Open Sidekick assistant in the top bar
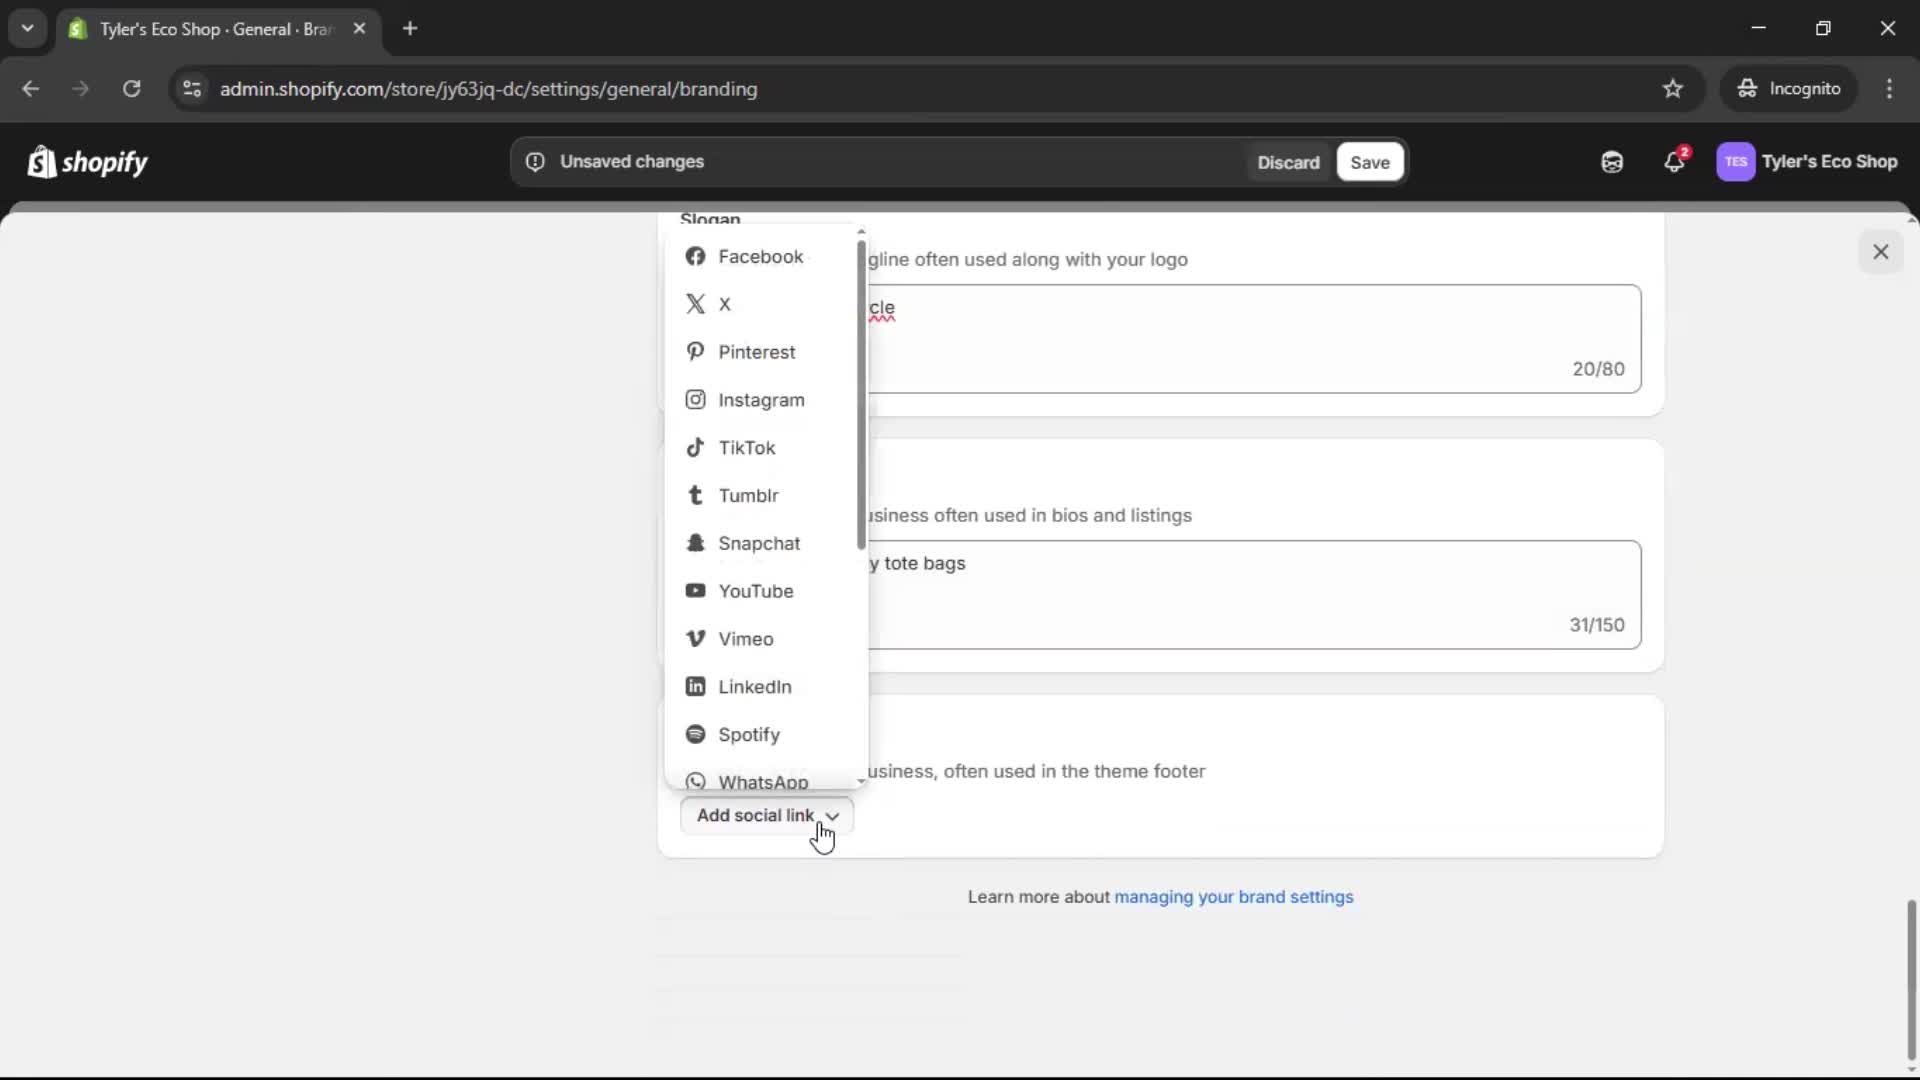This screenshot has height=1080, width=1920. pos(1611,161)
